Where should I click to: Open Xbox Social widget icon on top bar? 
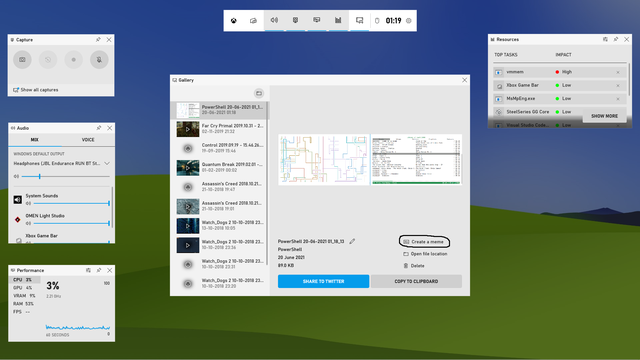pos(253,21)
